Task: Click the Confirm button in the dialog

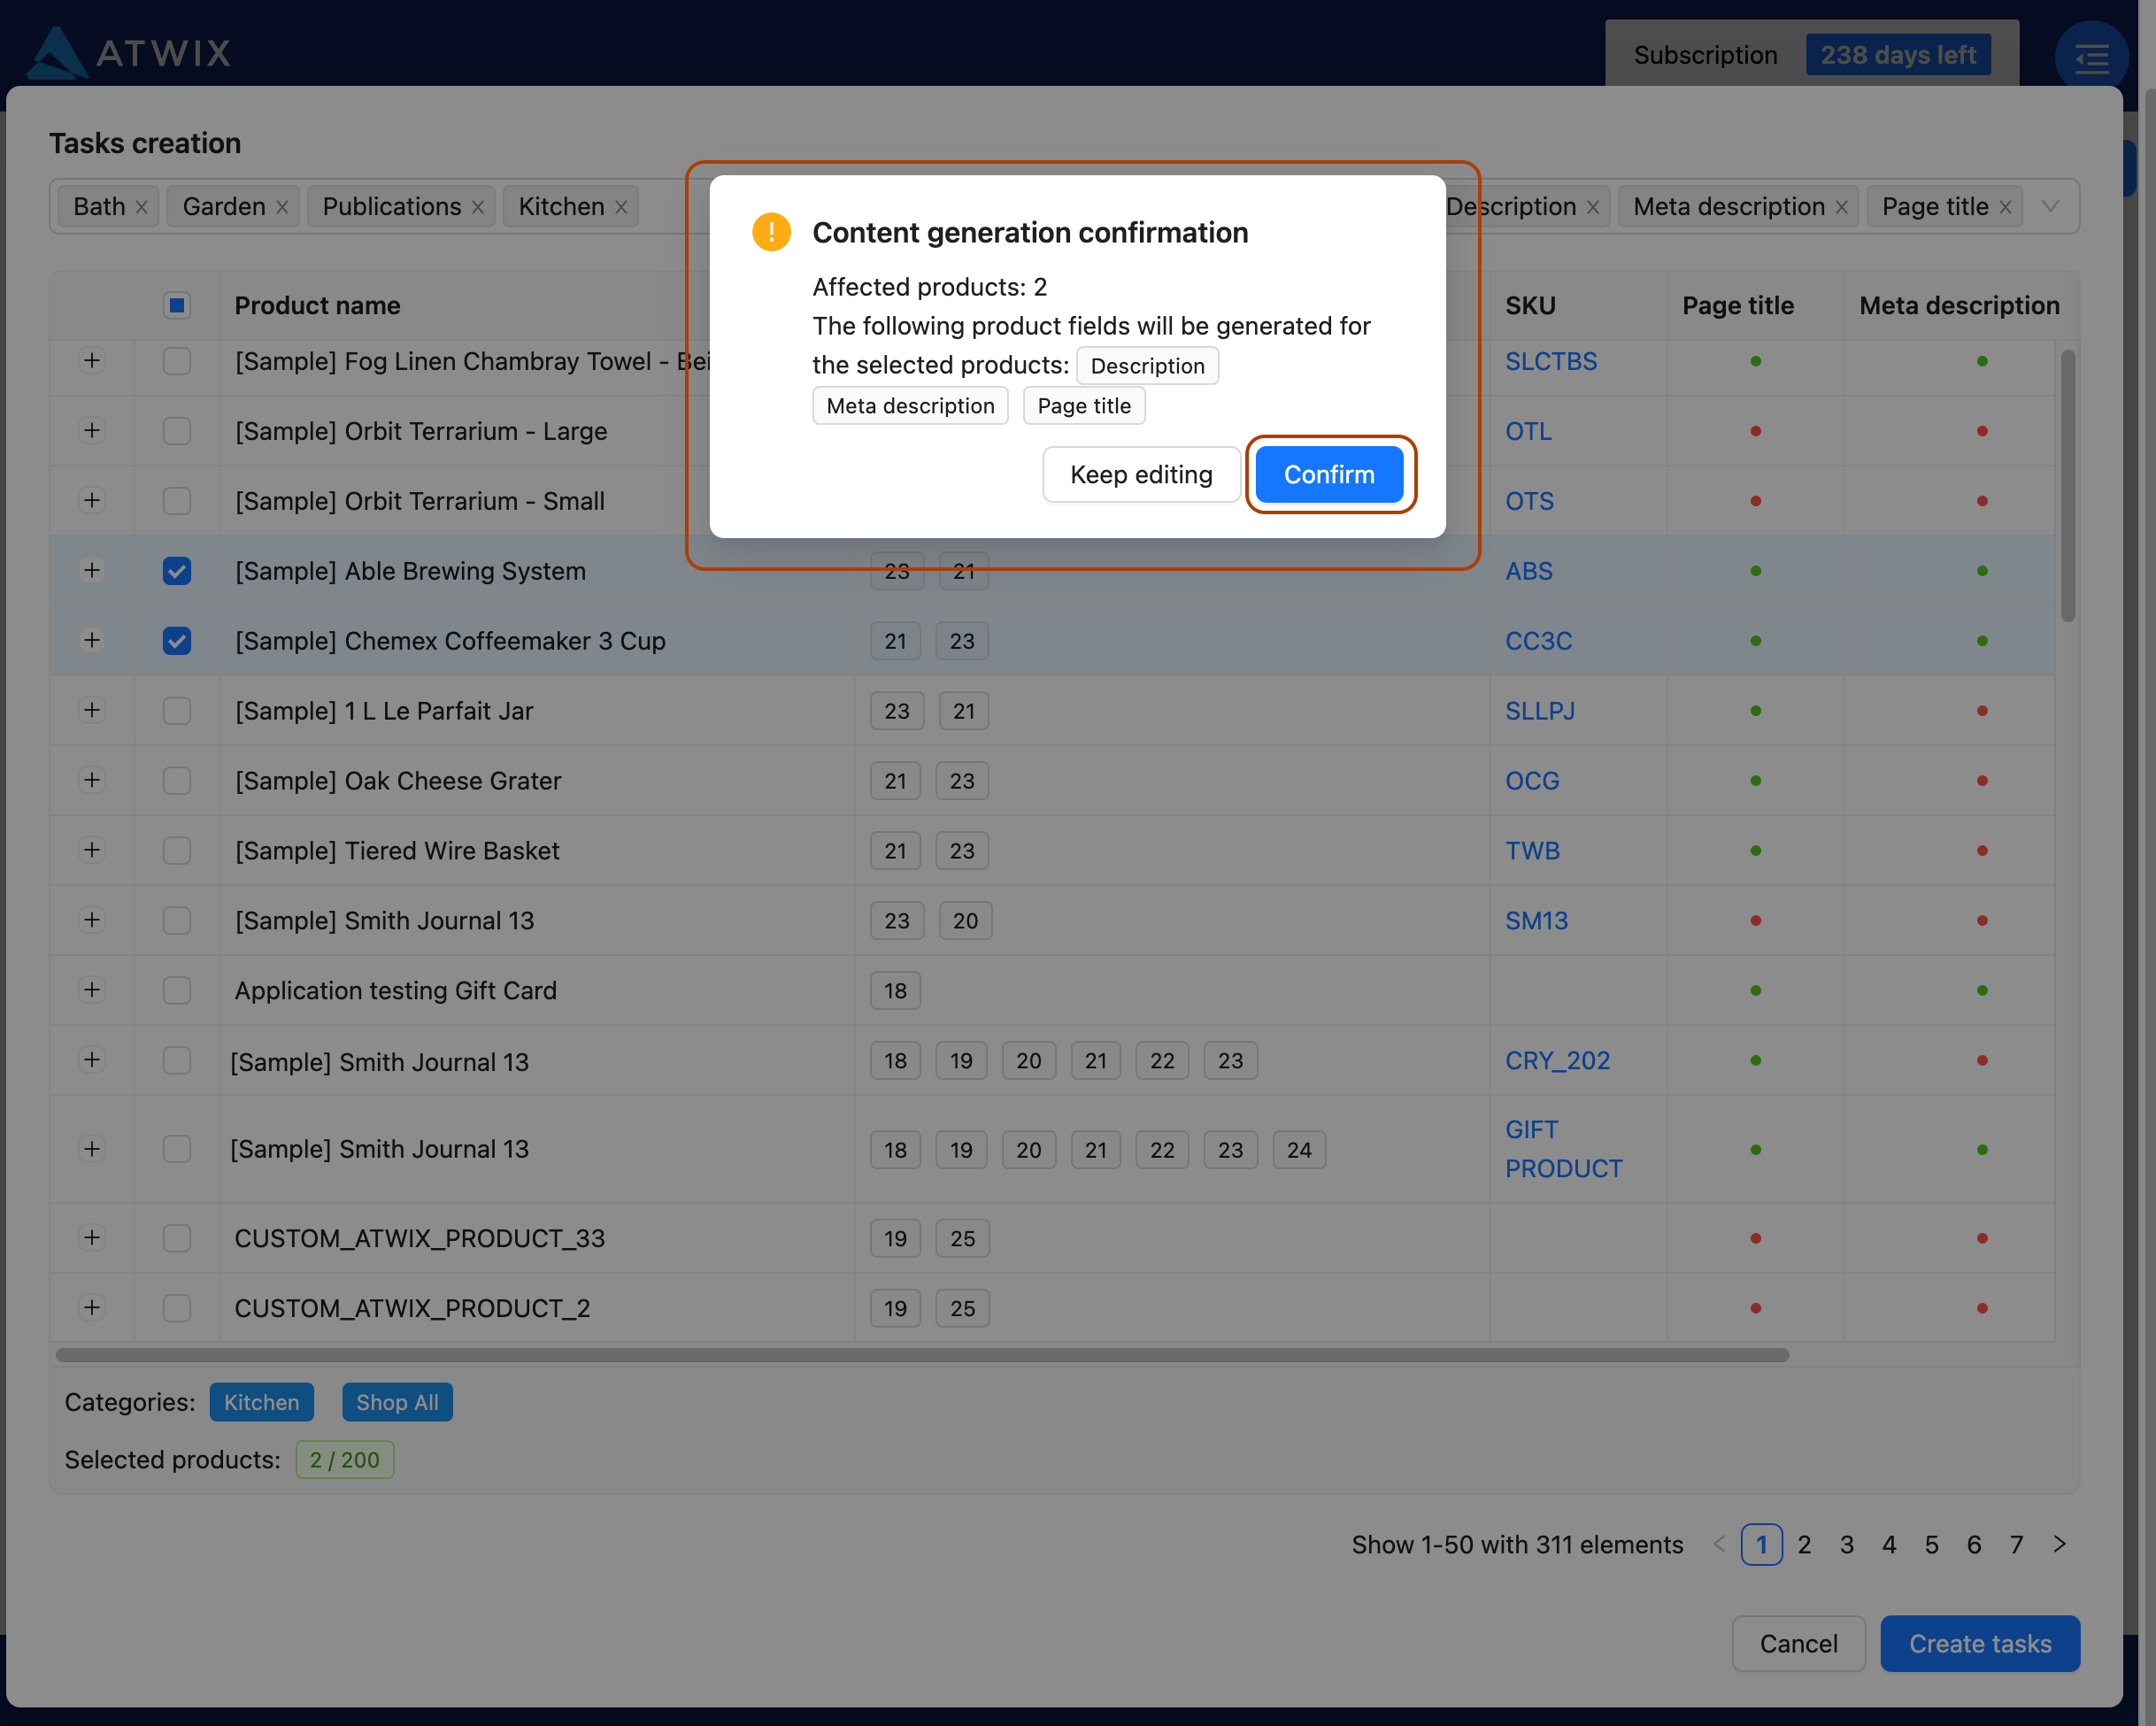Action: pyautogui.click(x=1329, y=474)
